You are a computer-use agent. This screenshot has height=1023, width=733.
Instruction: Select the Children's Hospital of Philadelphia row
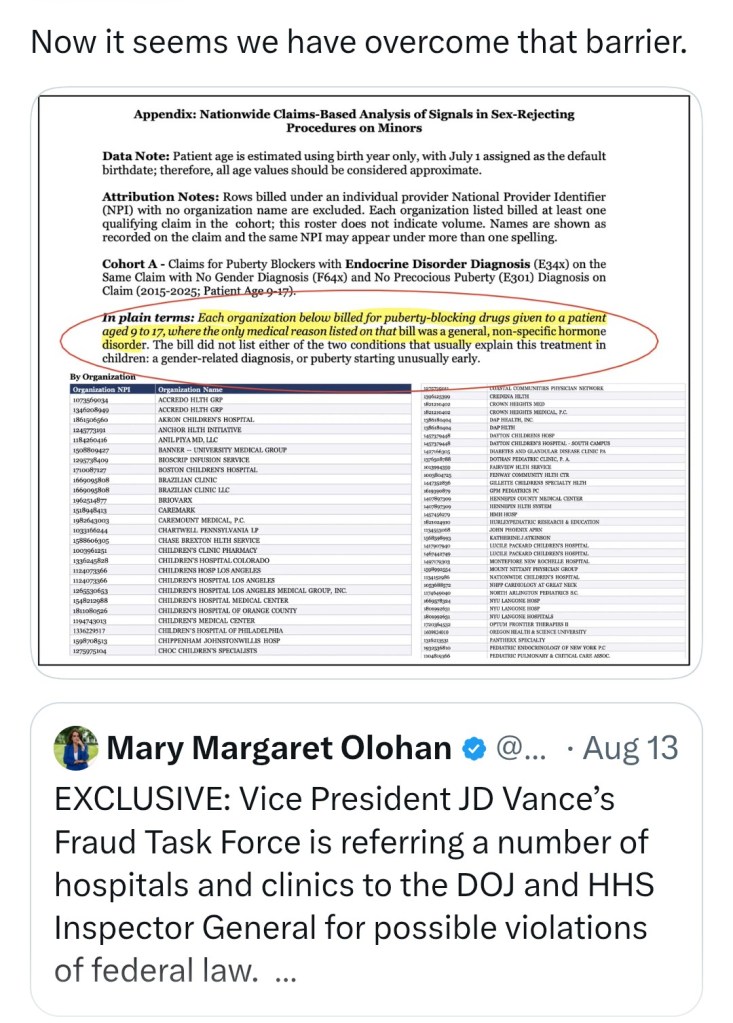[x=241, y=631]
